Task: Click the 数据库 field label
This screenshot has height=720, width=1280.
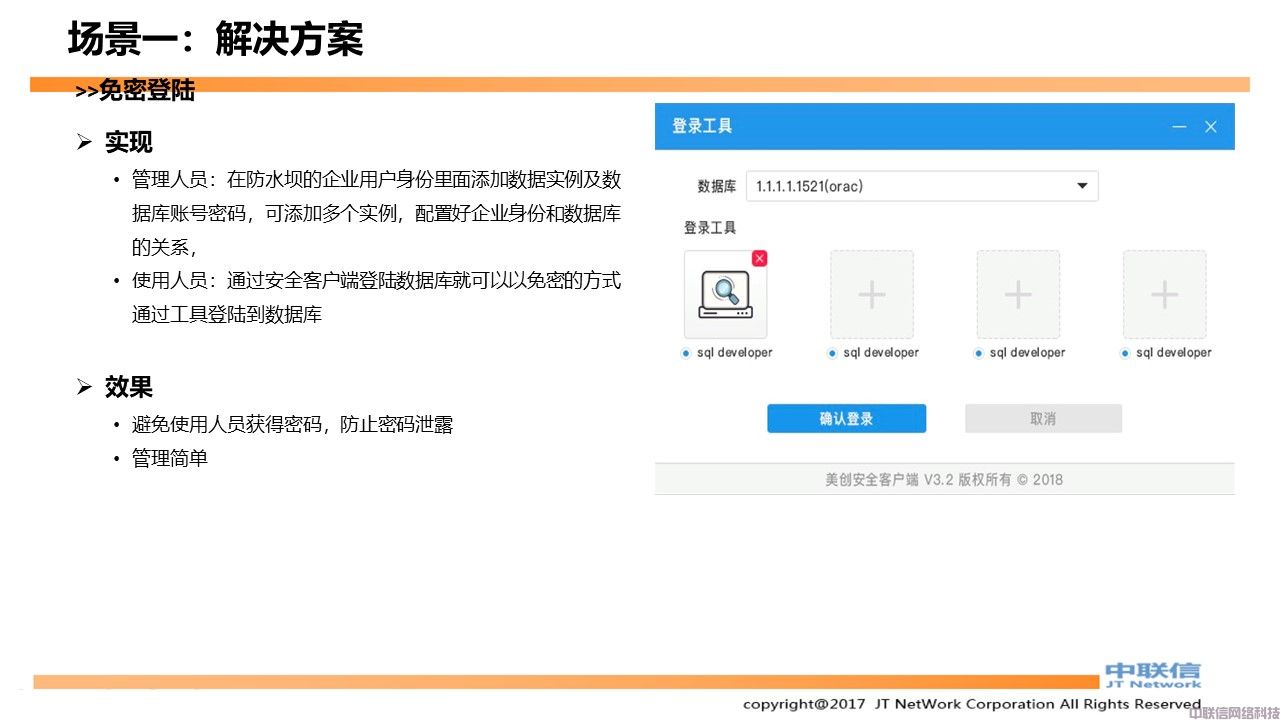Action: click(717, 187)
